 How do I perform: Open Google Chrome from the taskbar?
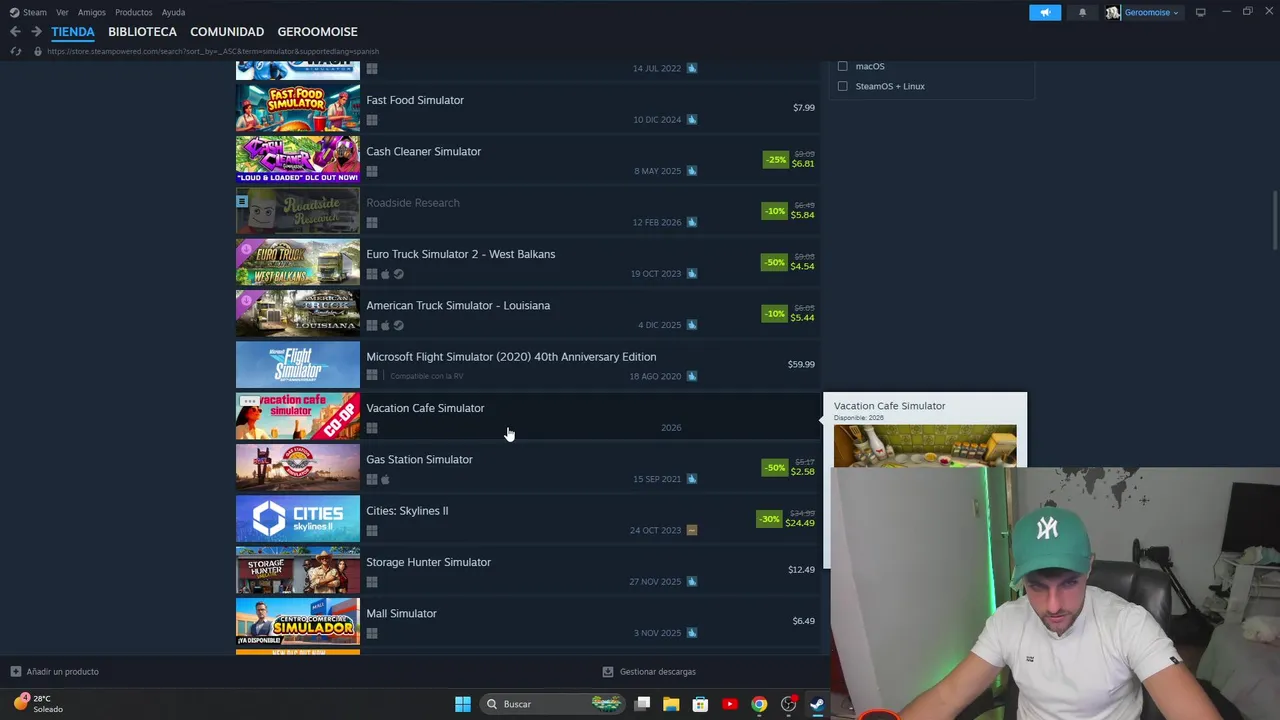coord(759,704)
